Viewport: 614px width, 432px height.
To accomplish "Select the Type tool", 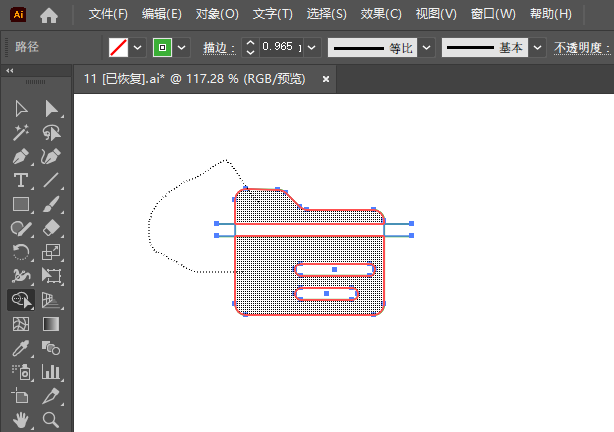I will point(21,181).
